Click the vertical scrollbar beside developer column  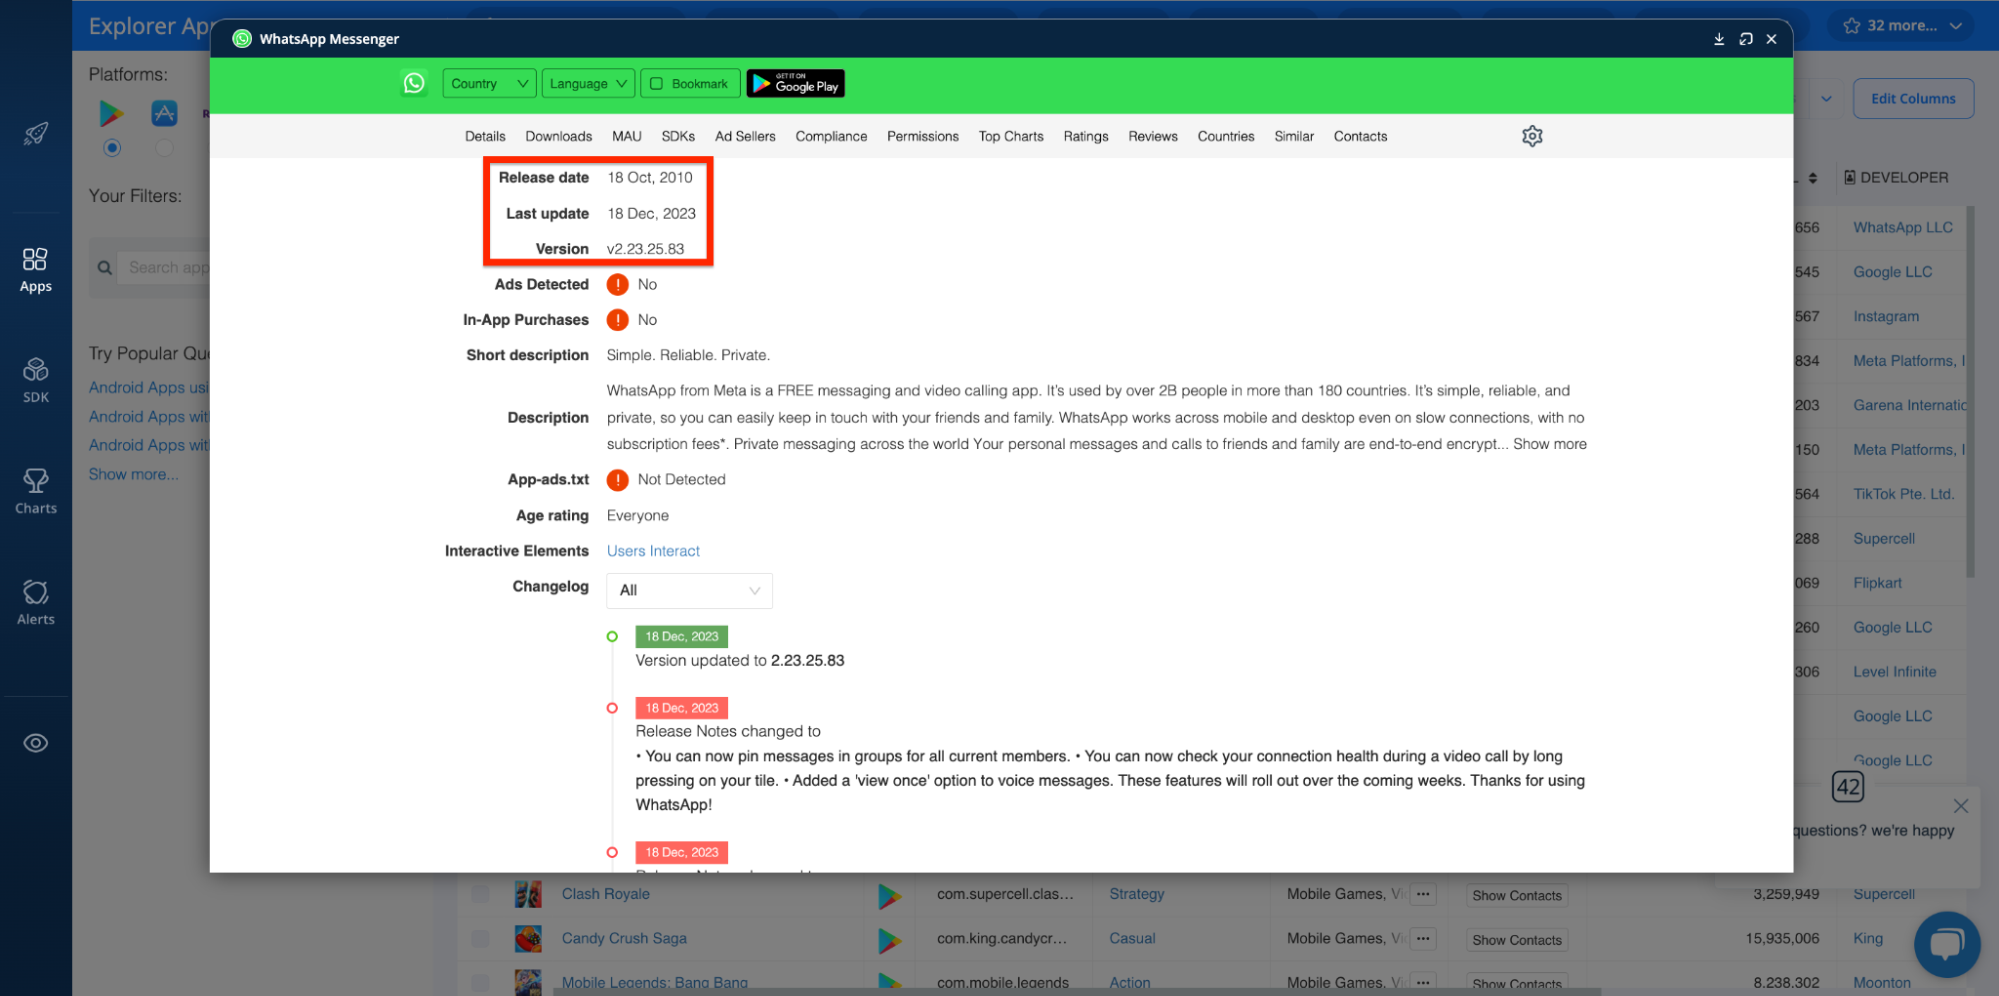pyautogui.click(x=1970, y=392)
